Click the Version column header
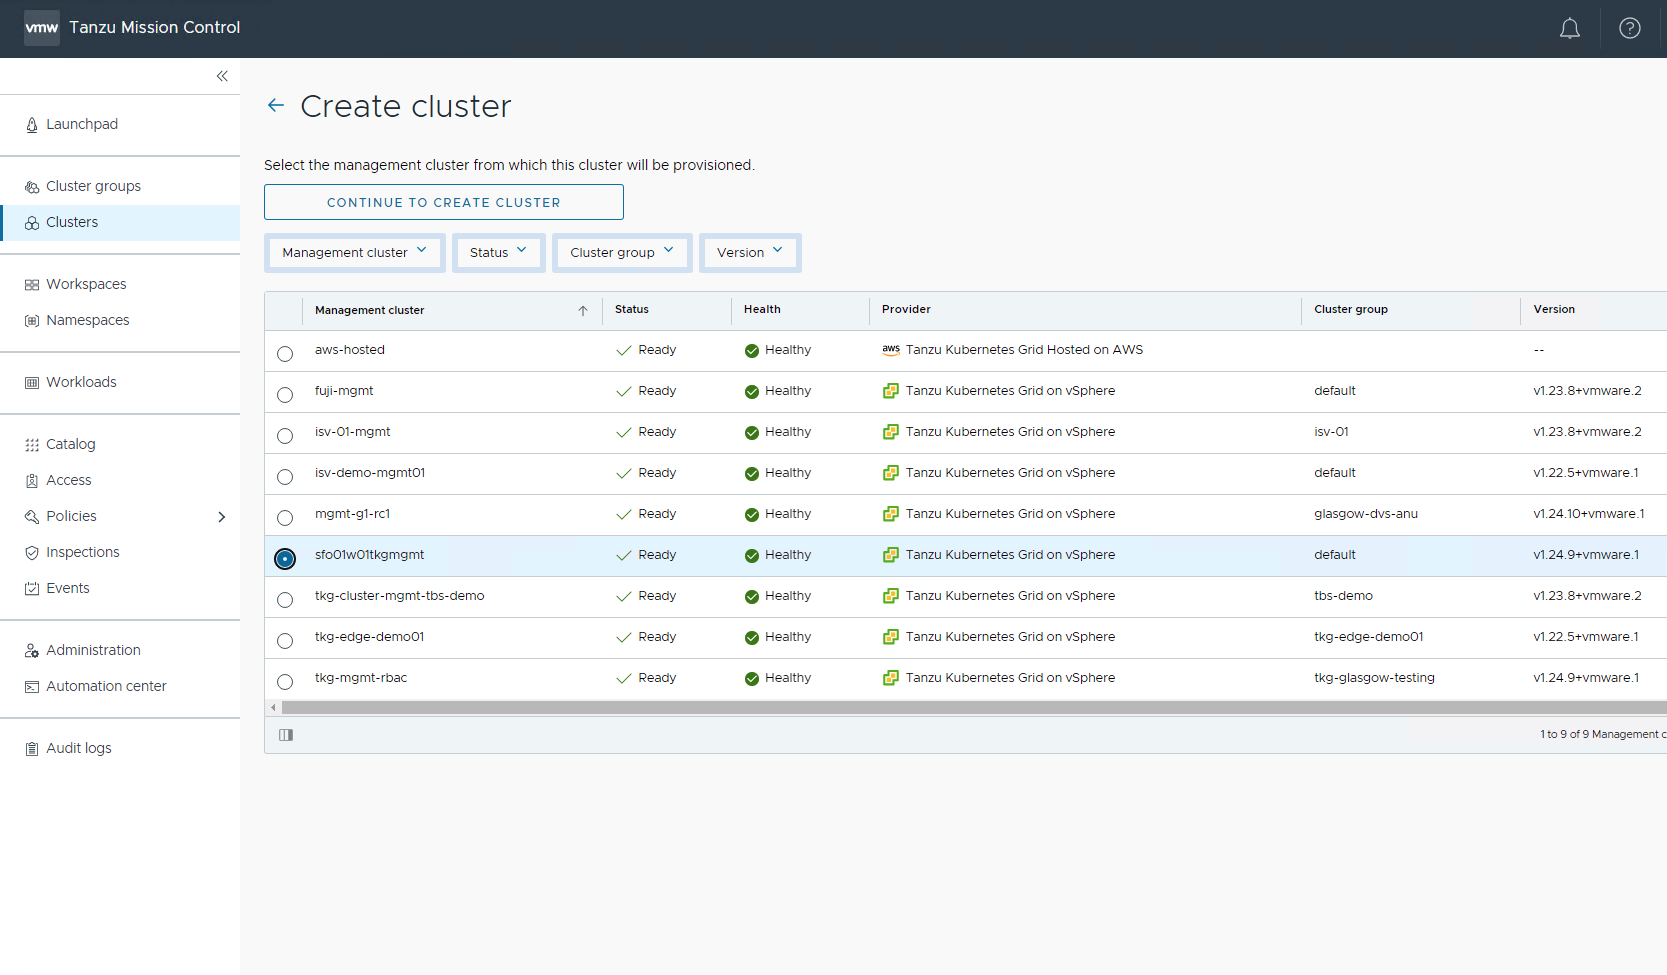This screenshot has height=975, width=1667. (1554, 310)
